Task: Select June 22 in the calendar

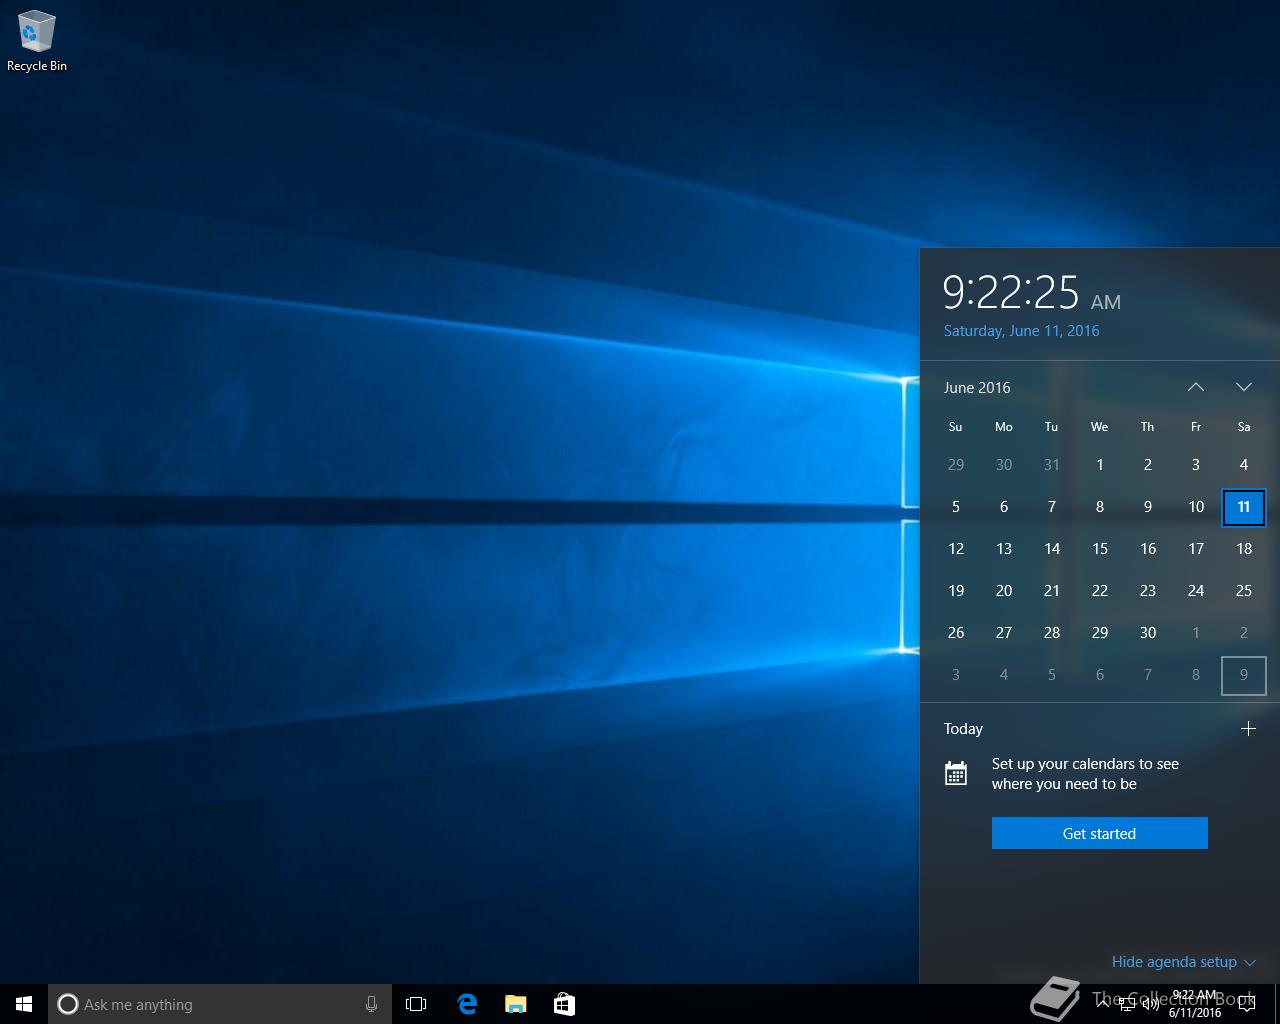Action: pyautogui.click(x=1100, y=591)
